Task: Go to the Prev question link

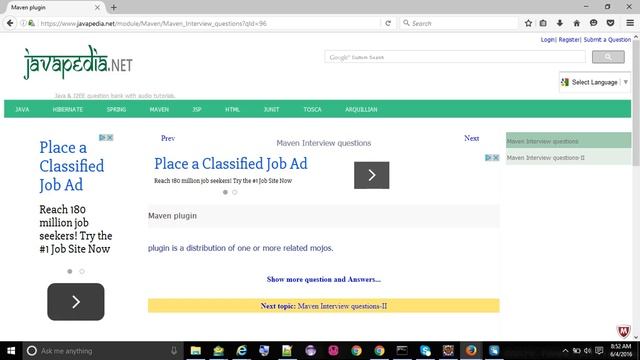Action: tap(168, 138)
